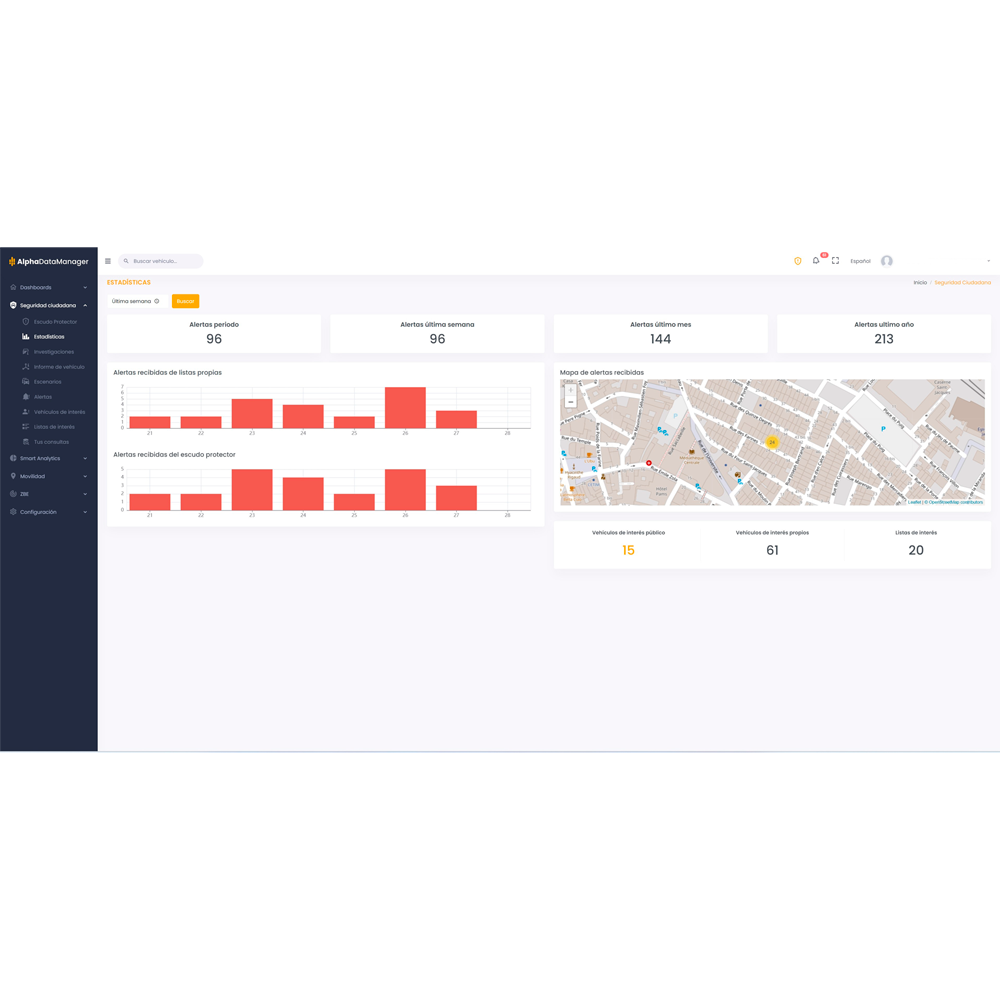Open the Dashboards menu item
Image resolution: width=1000 pixels, height=1000 pixels.
pos(33,287)
